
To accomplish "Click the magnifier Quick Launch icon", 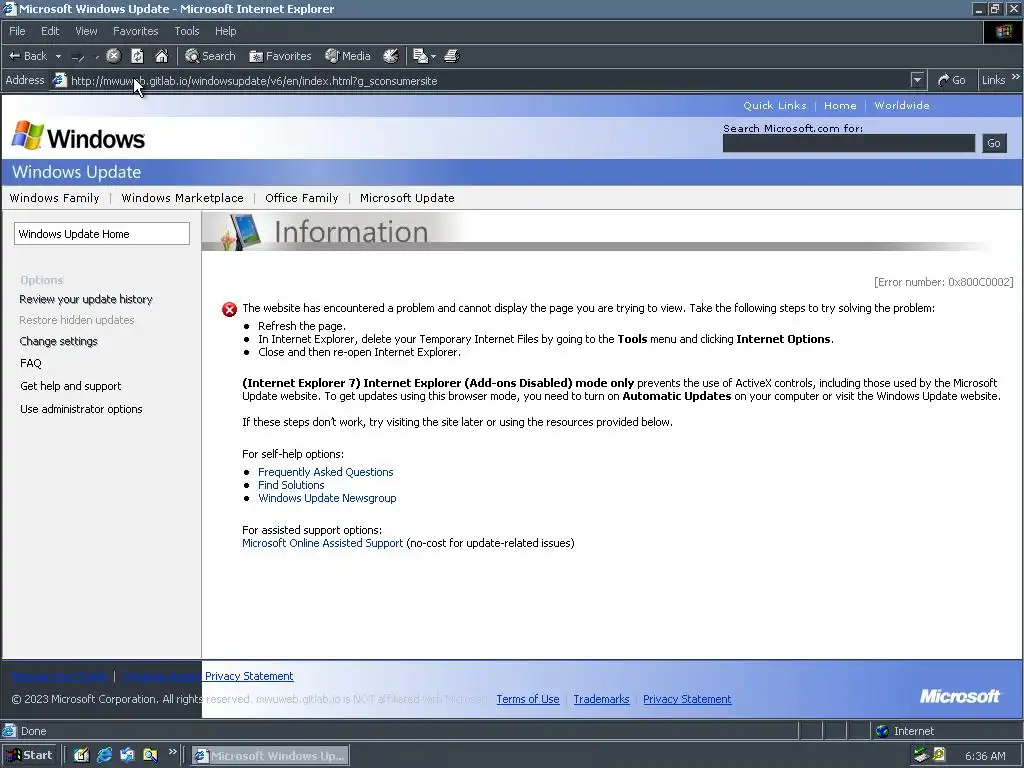I will click(x=150, y=756).
